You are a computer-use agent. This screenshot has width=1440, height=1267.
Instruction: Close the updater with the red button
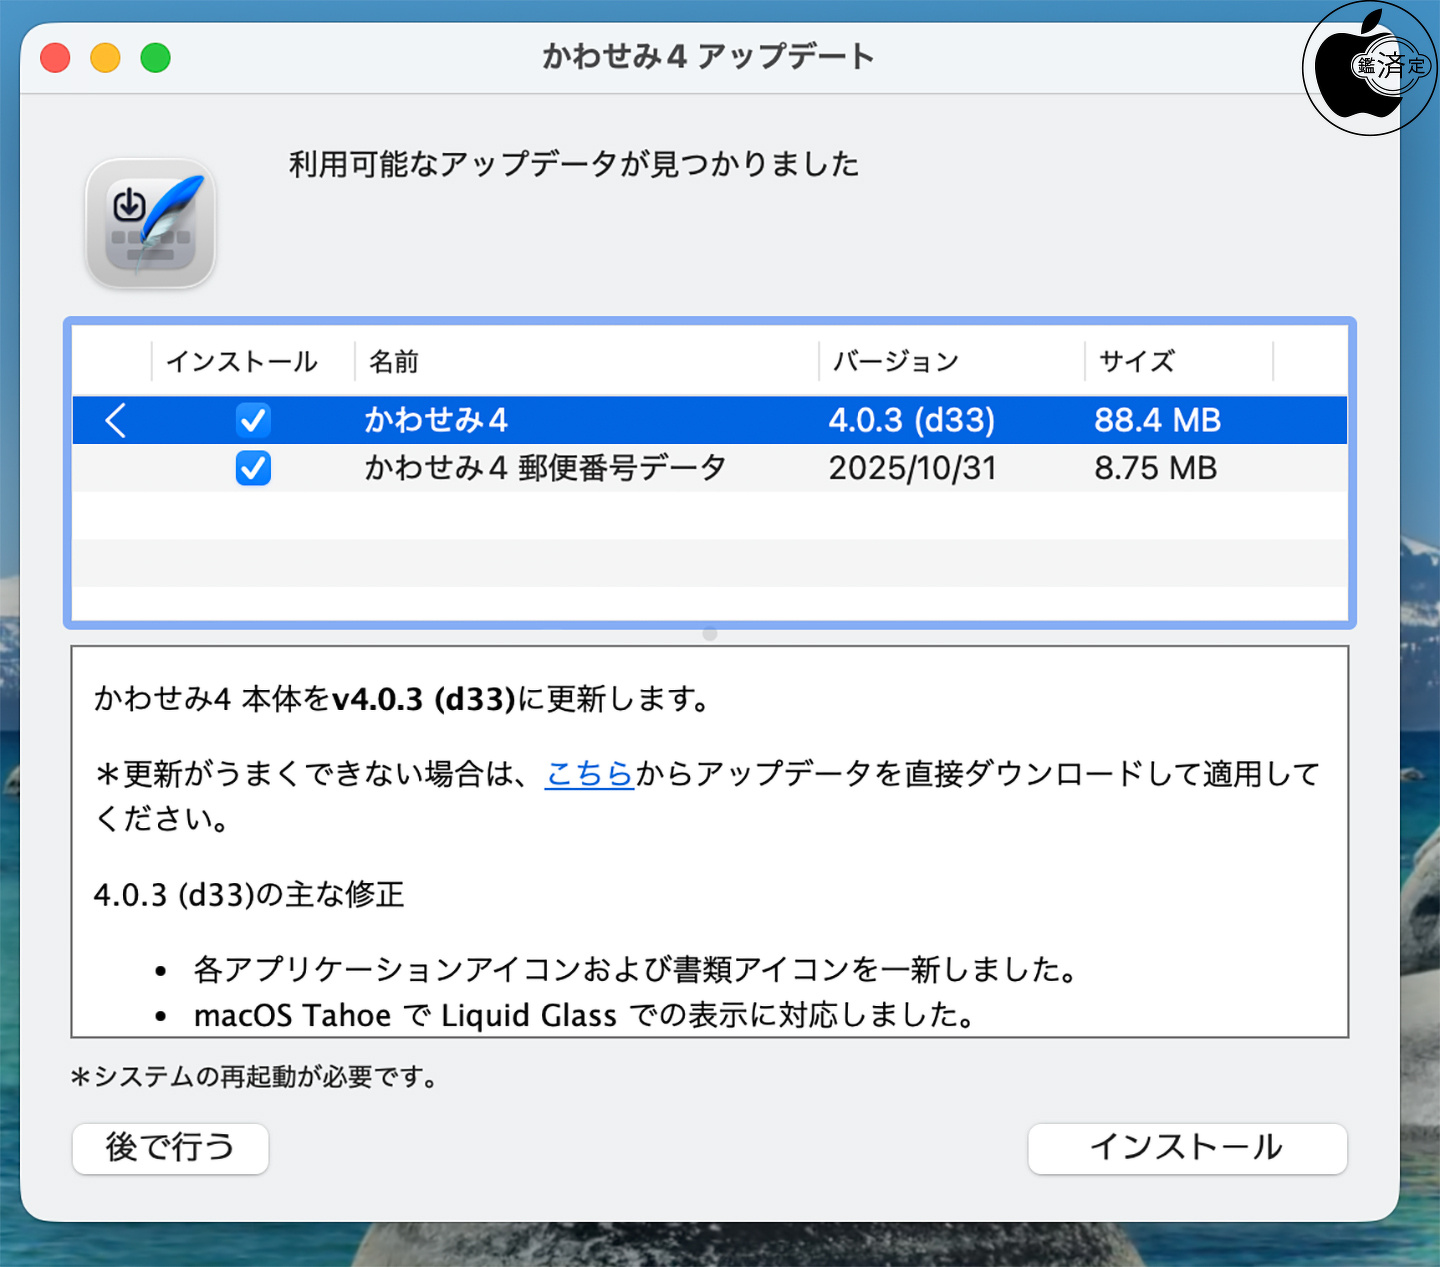tap(55, 58)
